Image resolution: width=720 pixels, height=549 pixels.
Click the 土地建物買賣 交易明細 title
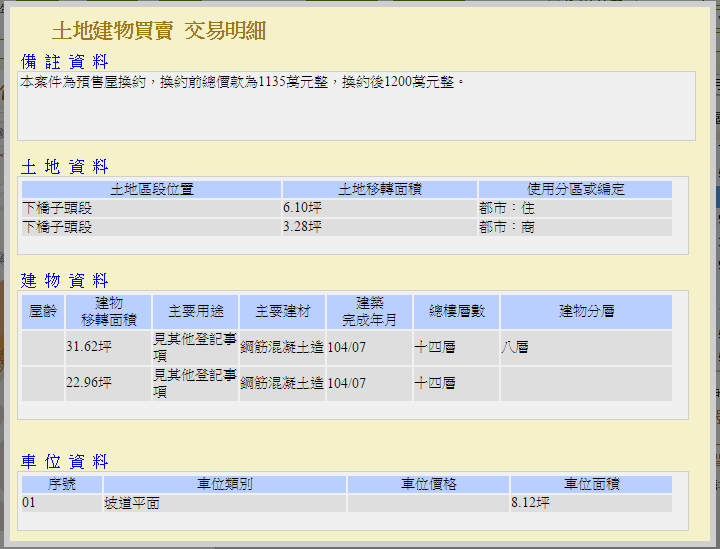click(x=158, y=31)
